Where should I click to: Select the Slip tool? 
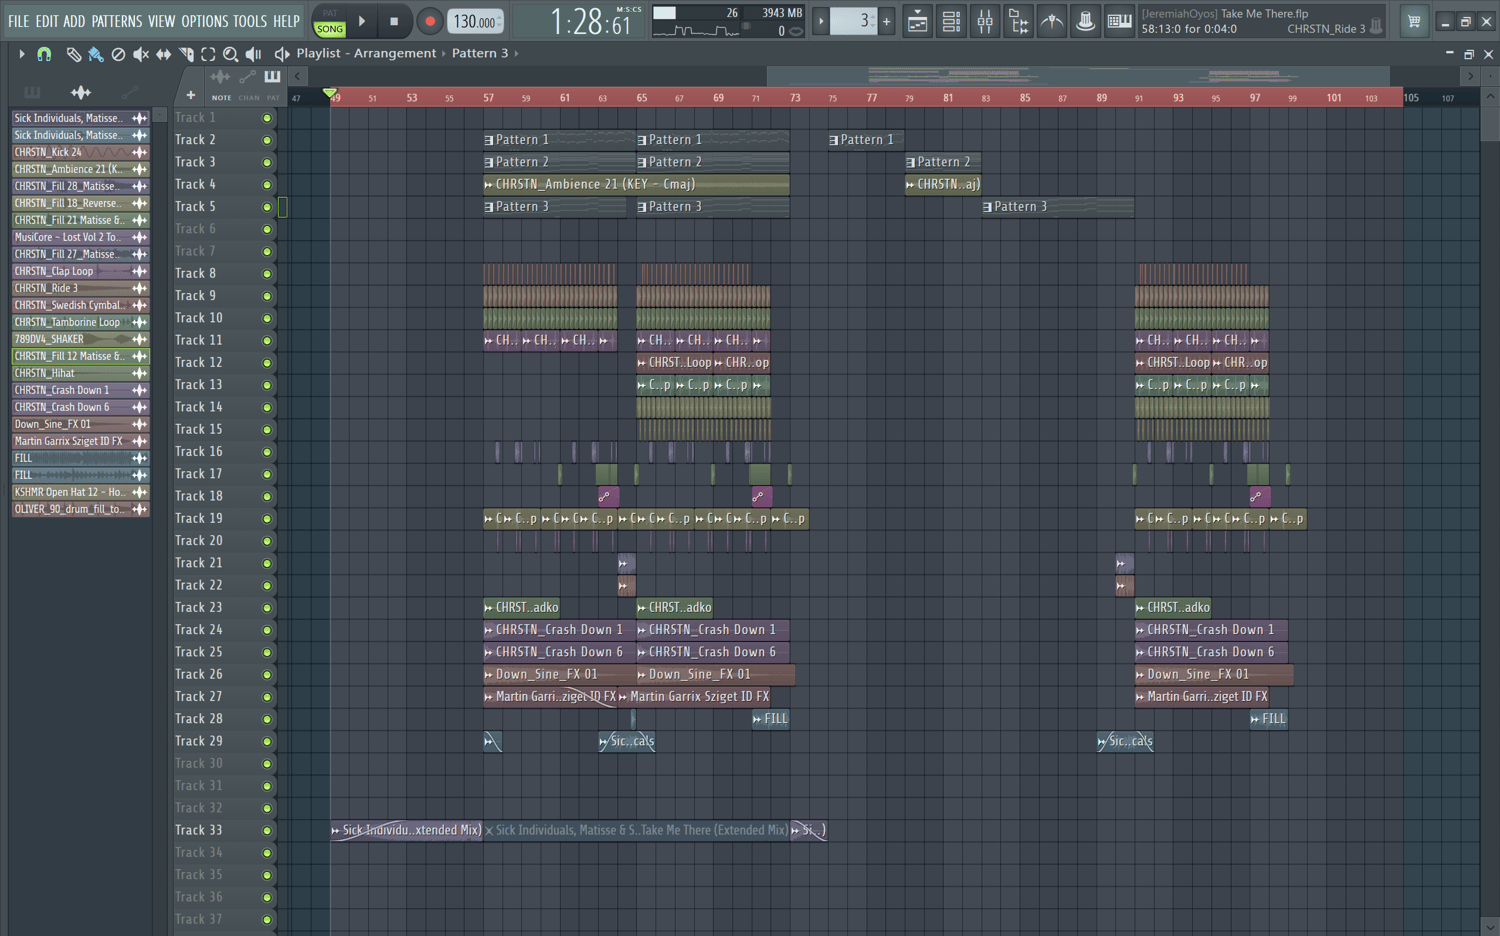163,54
